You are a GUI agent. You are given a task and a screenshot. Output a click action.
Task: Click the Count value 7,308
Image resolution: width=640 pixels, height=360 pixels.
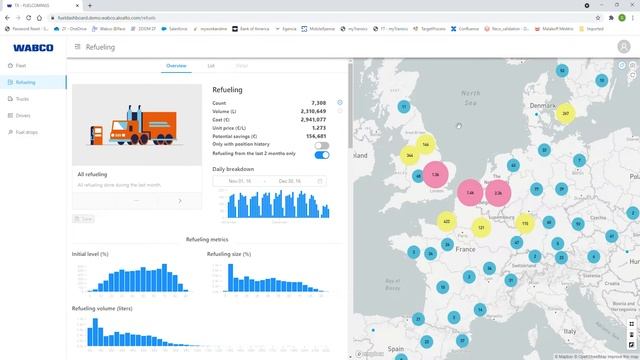pyautogui.click(x=319, y=103)
